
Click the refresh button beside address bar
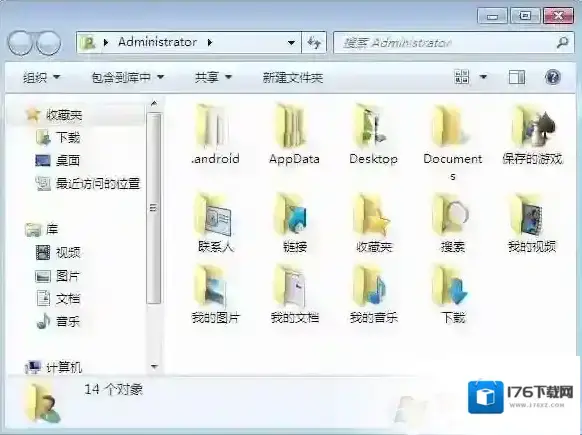coord(314,43)
